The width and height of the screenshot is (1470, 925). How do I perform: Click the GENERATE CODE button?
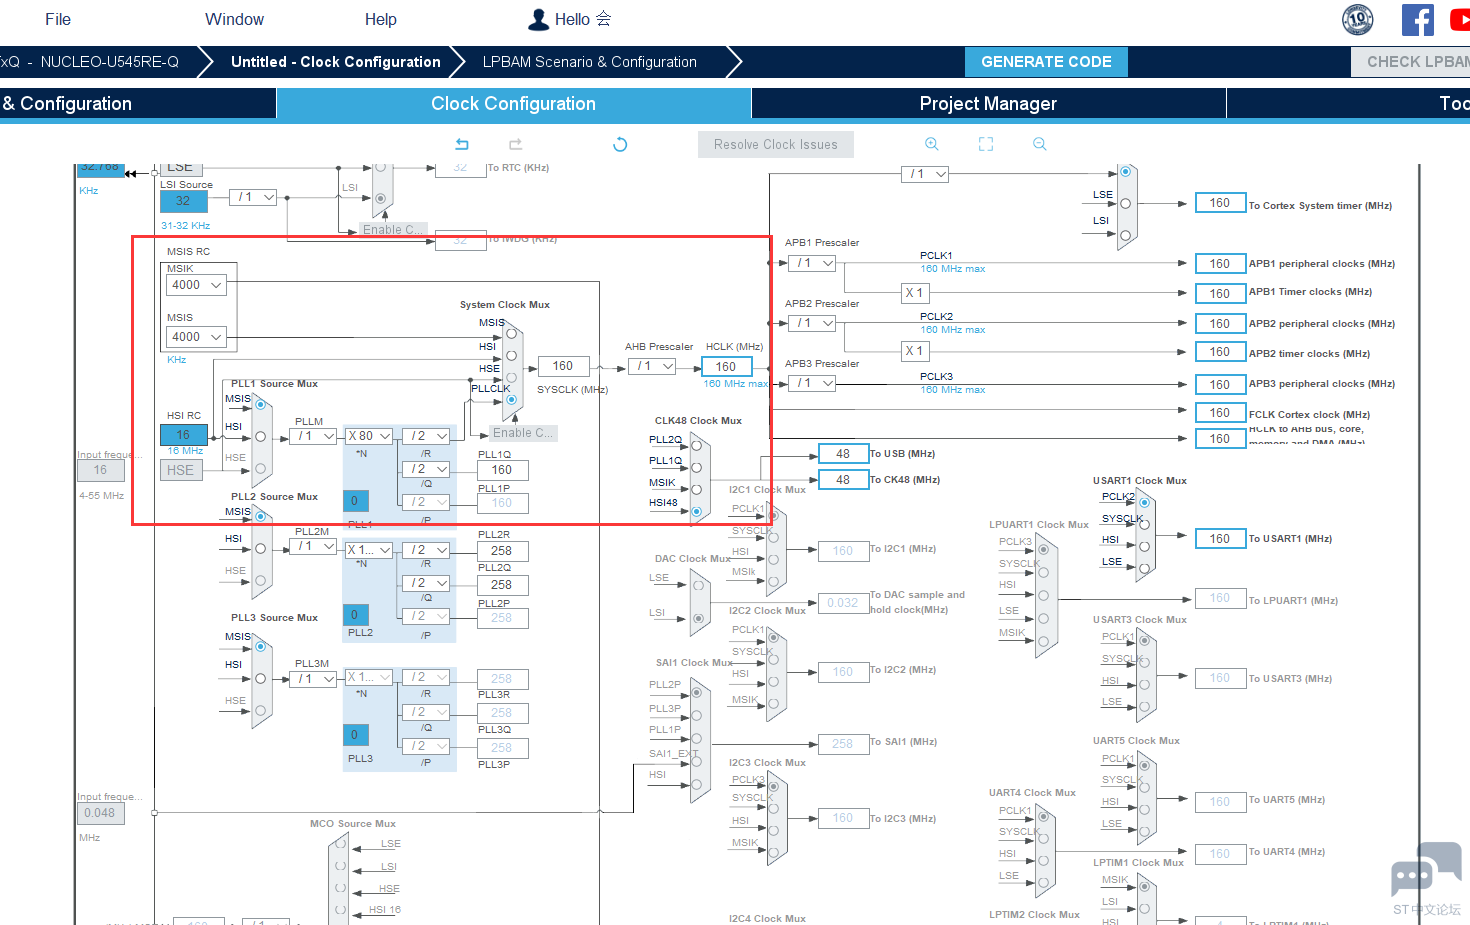[x=1046, y=62]
